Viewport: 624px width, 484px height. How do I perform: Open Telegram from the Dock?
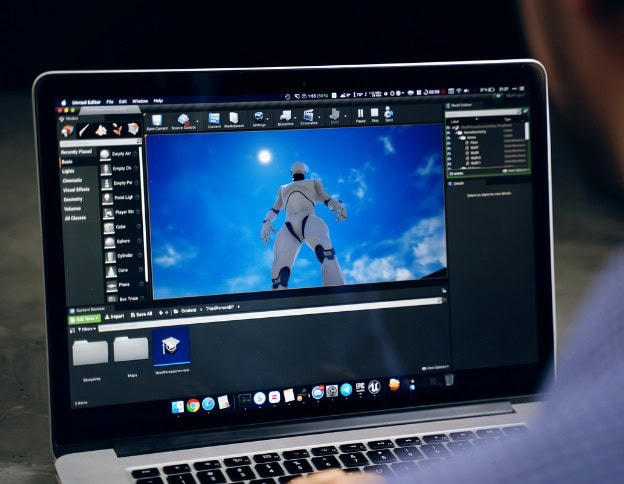[x=346, y=390]
